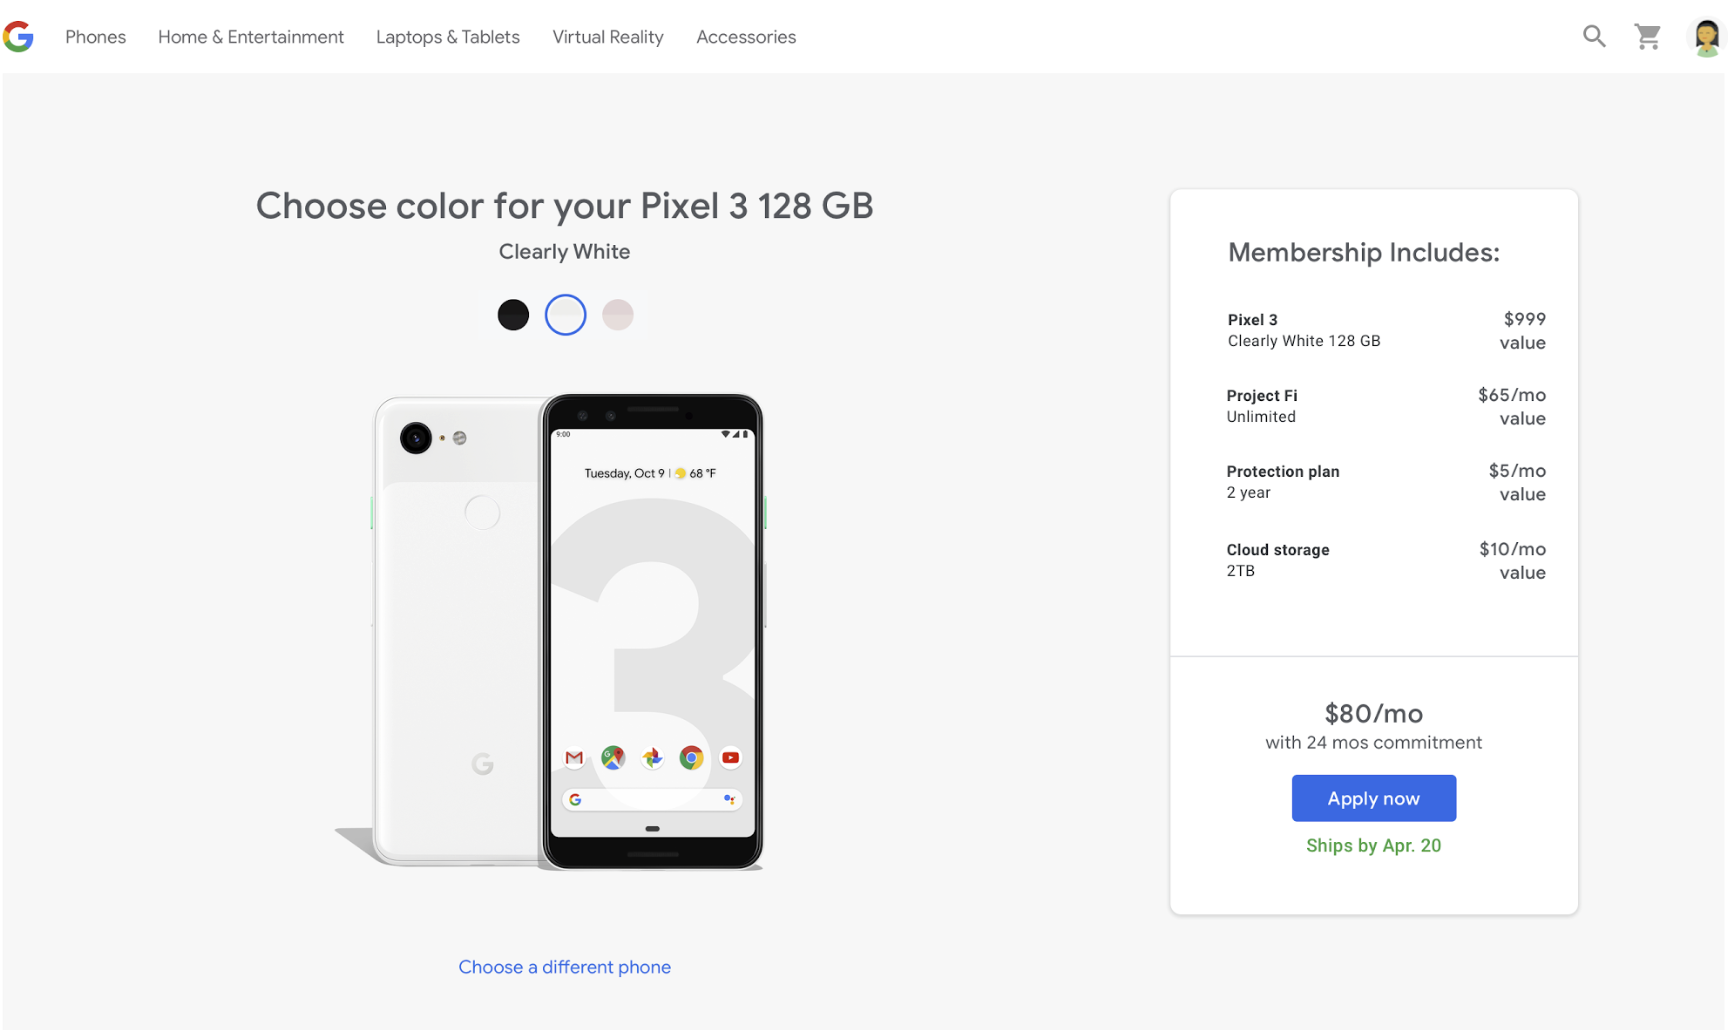Image resolution: width=1728 pixels, height=1030 pixels.
Task: Open Home & Entertainment menu
Action: click(x=251, y=37)
